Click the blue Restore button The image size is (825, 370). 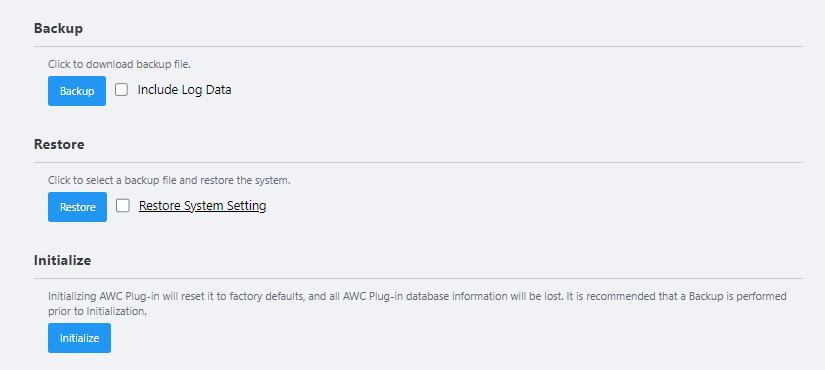coord(77,207)
